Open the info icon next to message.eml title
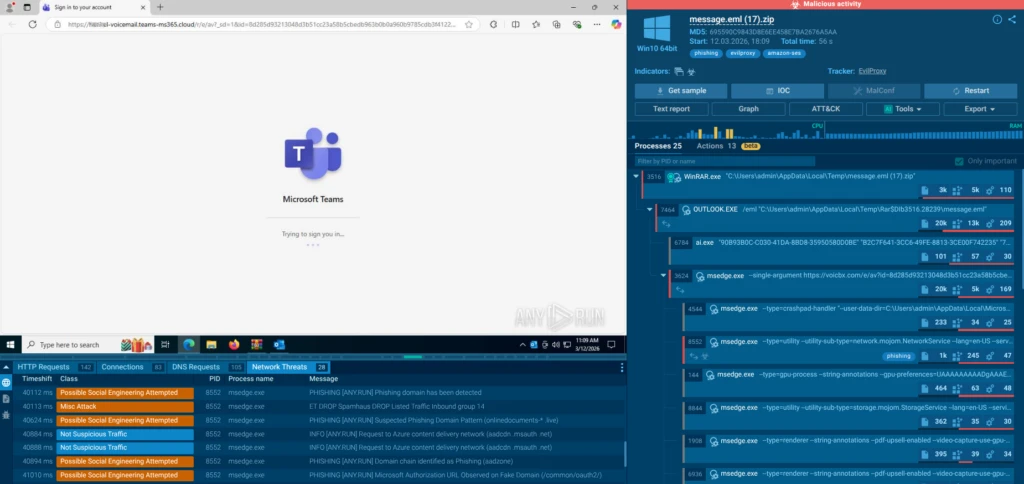 (996, 19)
